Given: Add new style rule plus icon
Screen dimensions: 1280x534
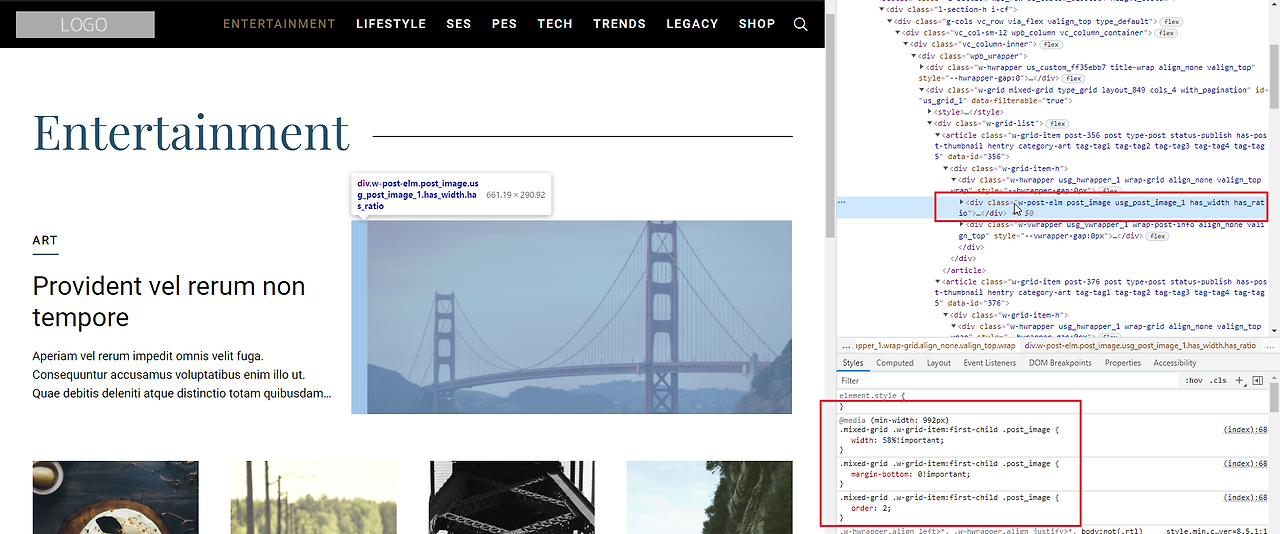Looking at the screenshot, I should click(1240, 380).
